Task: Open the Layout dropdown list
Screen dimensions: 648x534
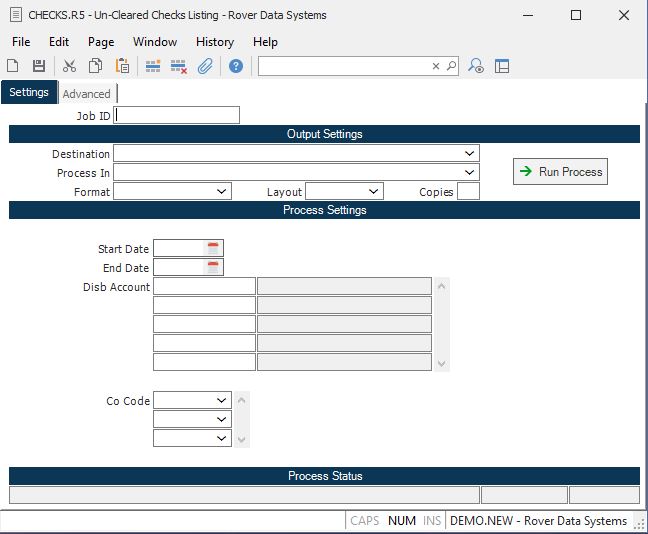Action: 374,191
